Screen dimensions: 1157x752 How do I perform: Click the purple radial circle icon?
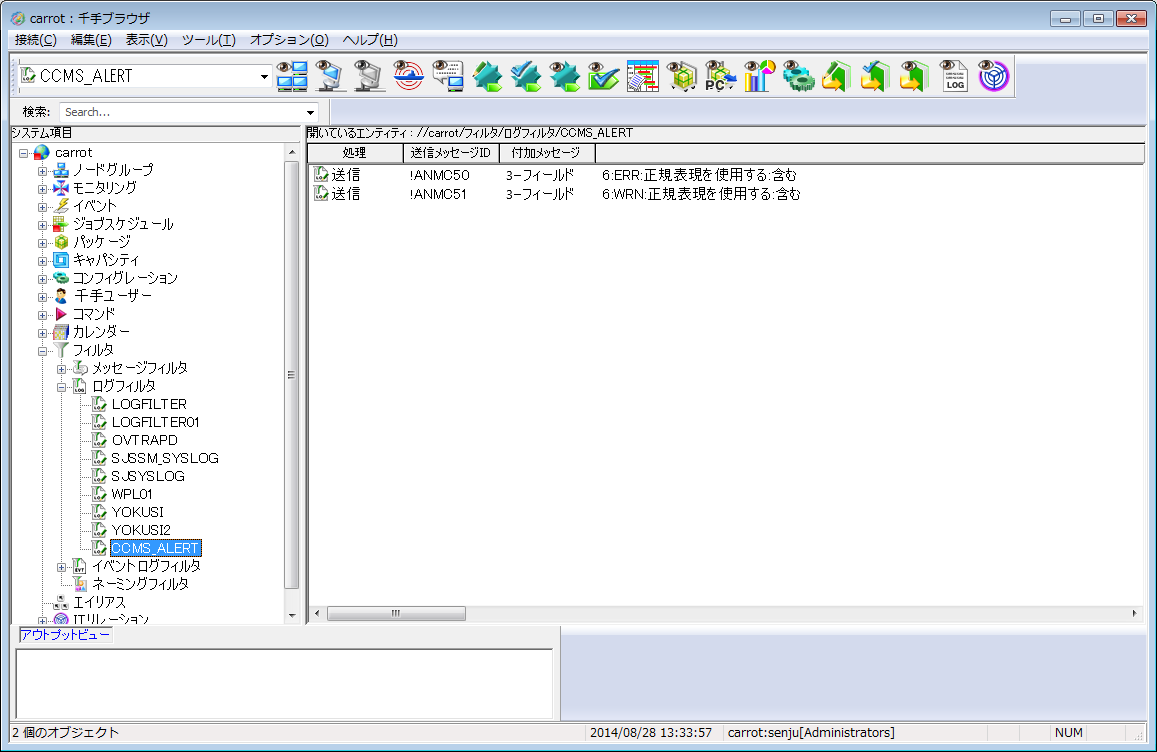(x=993, y=76)
